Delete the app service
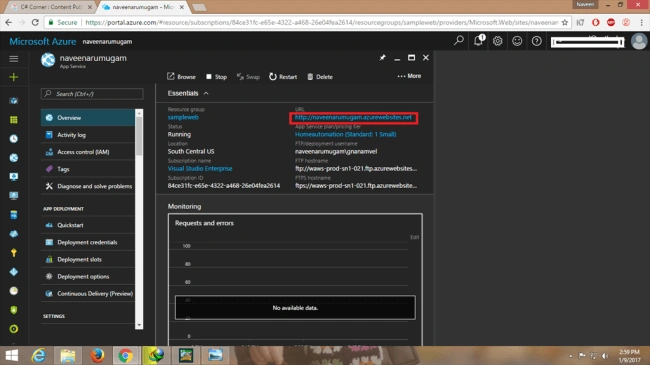The image size is (650, 365). click(320, 77)
